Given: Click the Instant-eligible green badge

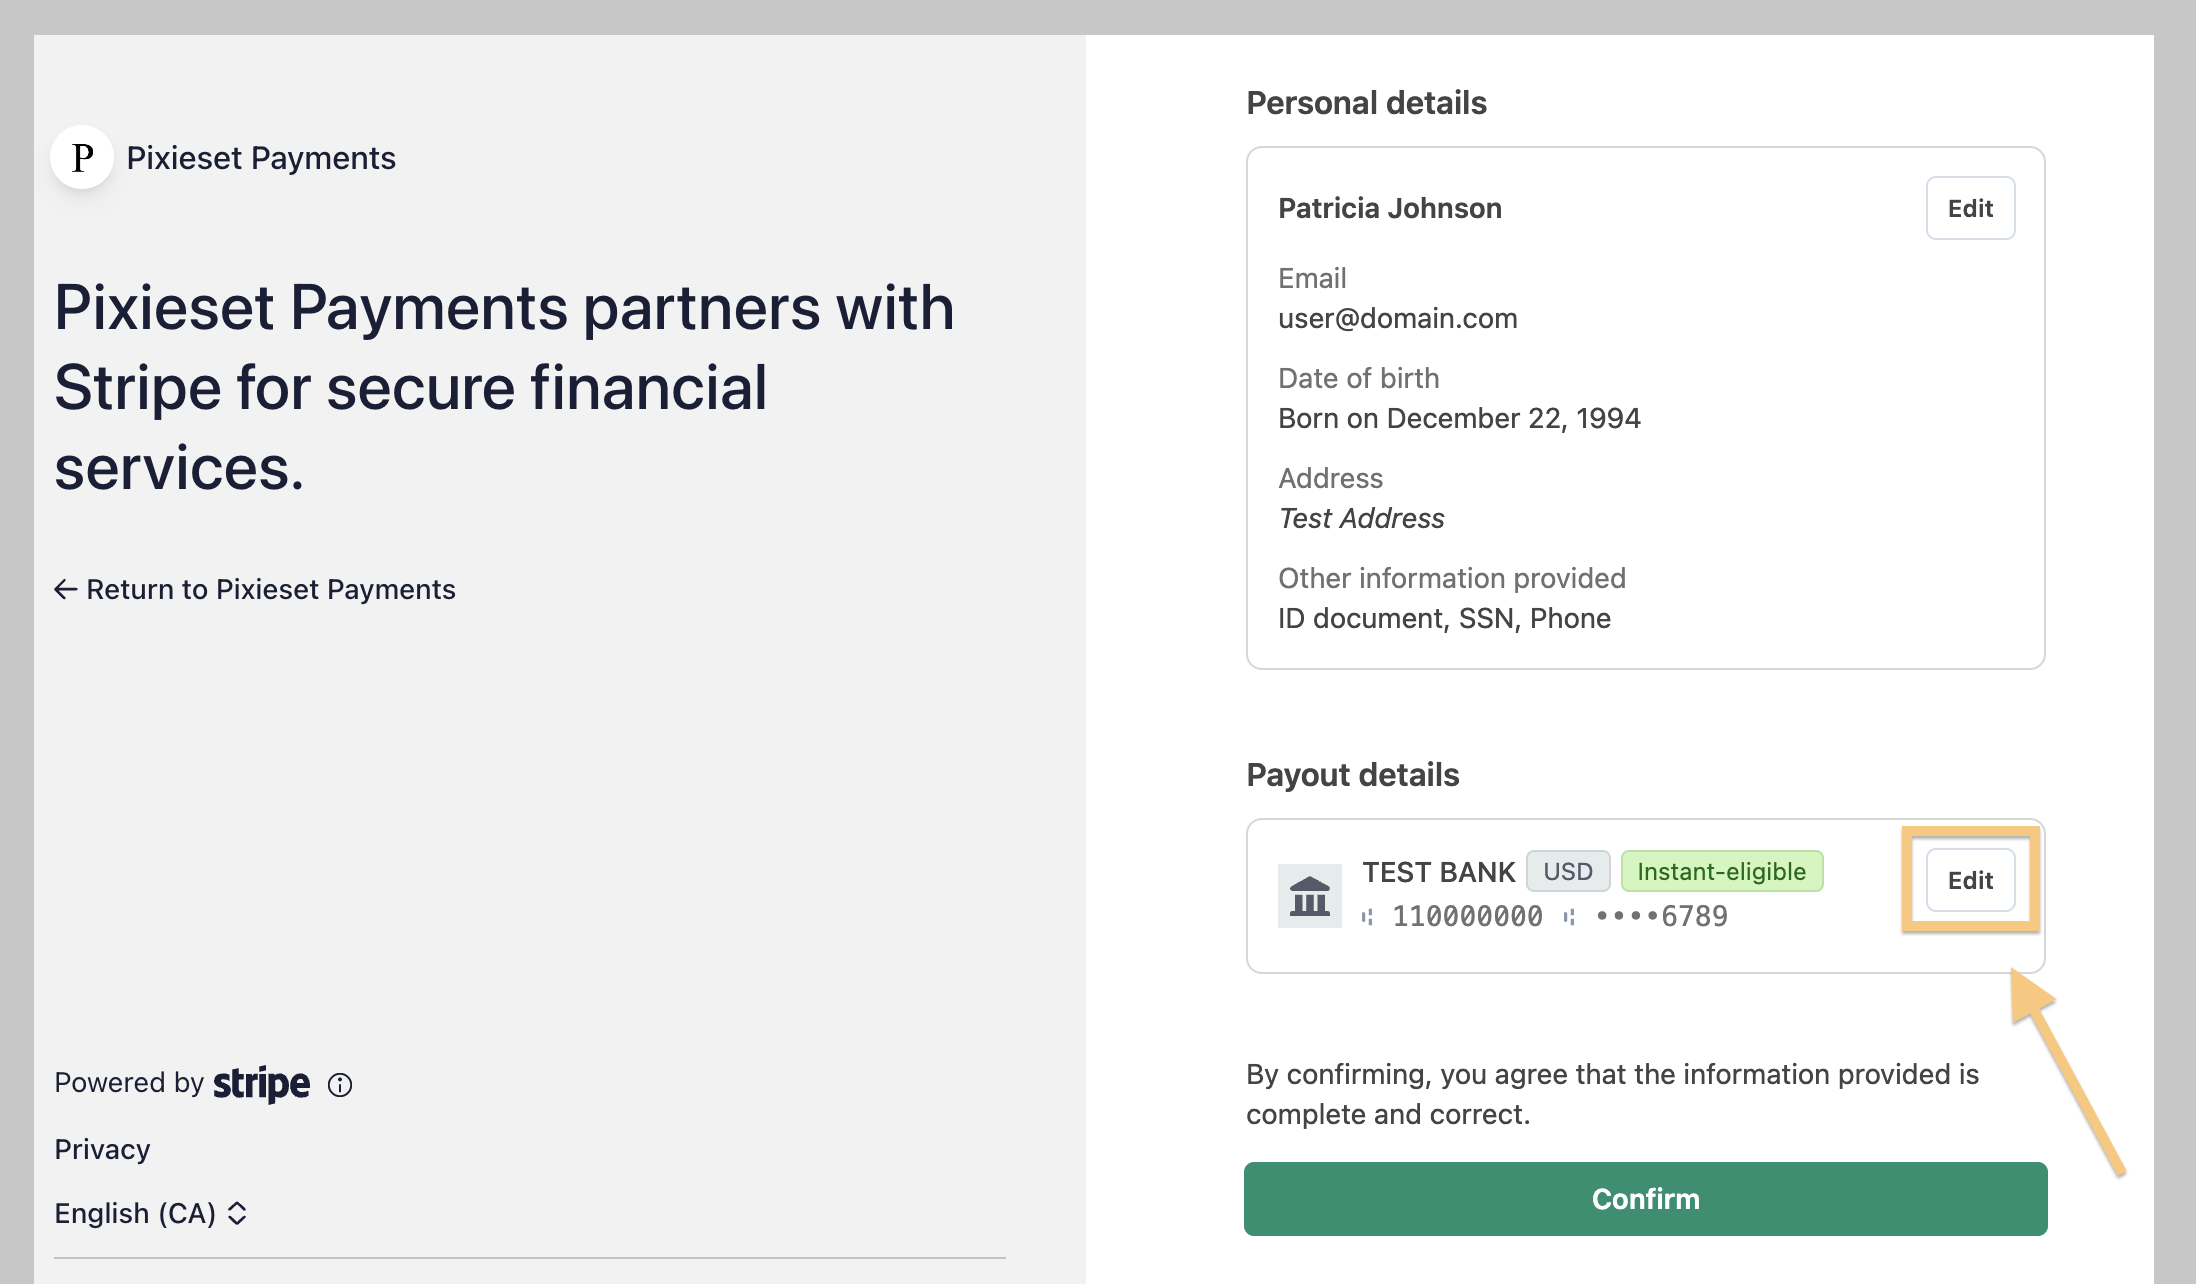Looking at the screenshot, I should click(1721, 871).
